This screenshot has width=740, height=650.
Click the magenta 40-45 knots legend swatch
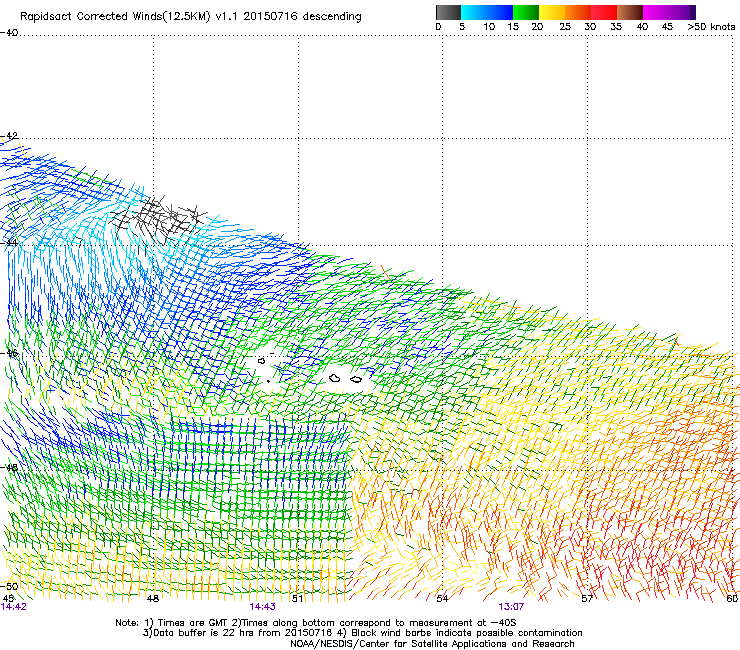click(656, 12)
